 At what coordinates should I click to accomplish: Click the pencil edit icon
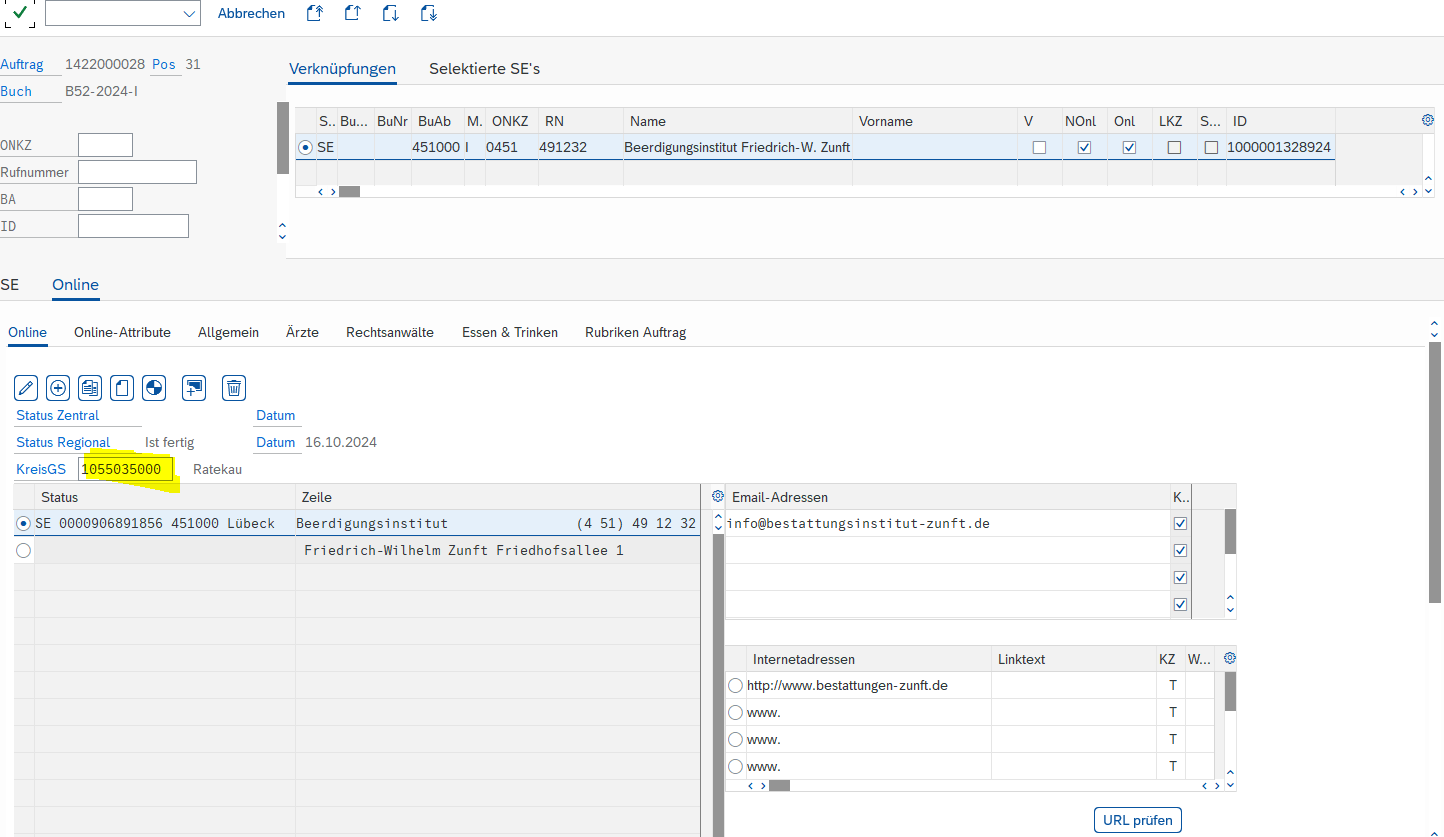point(27,388)
